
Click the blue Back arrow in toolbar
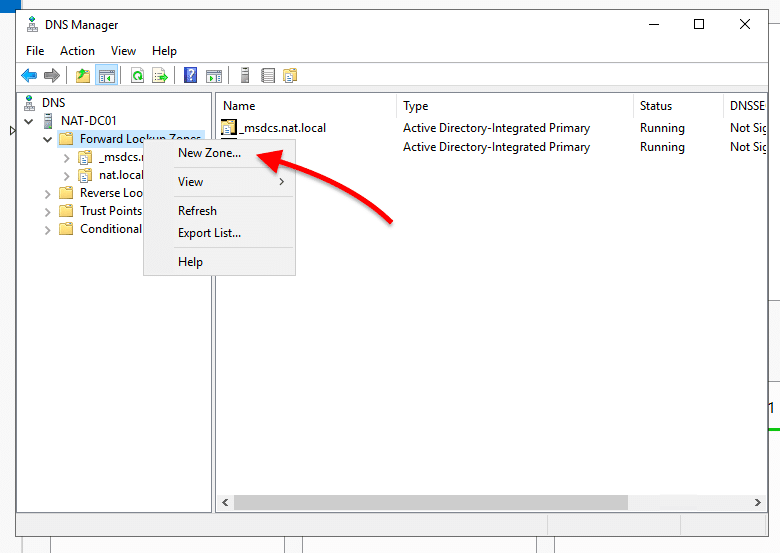click(x=29, y=76)
